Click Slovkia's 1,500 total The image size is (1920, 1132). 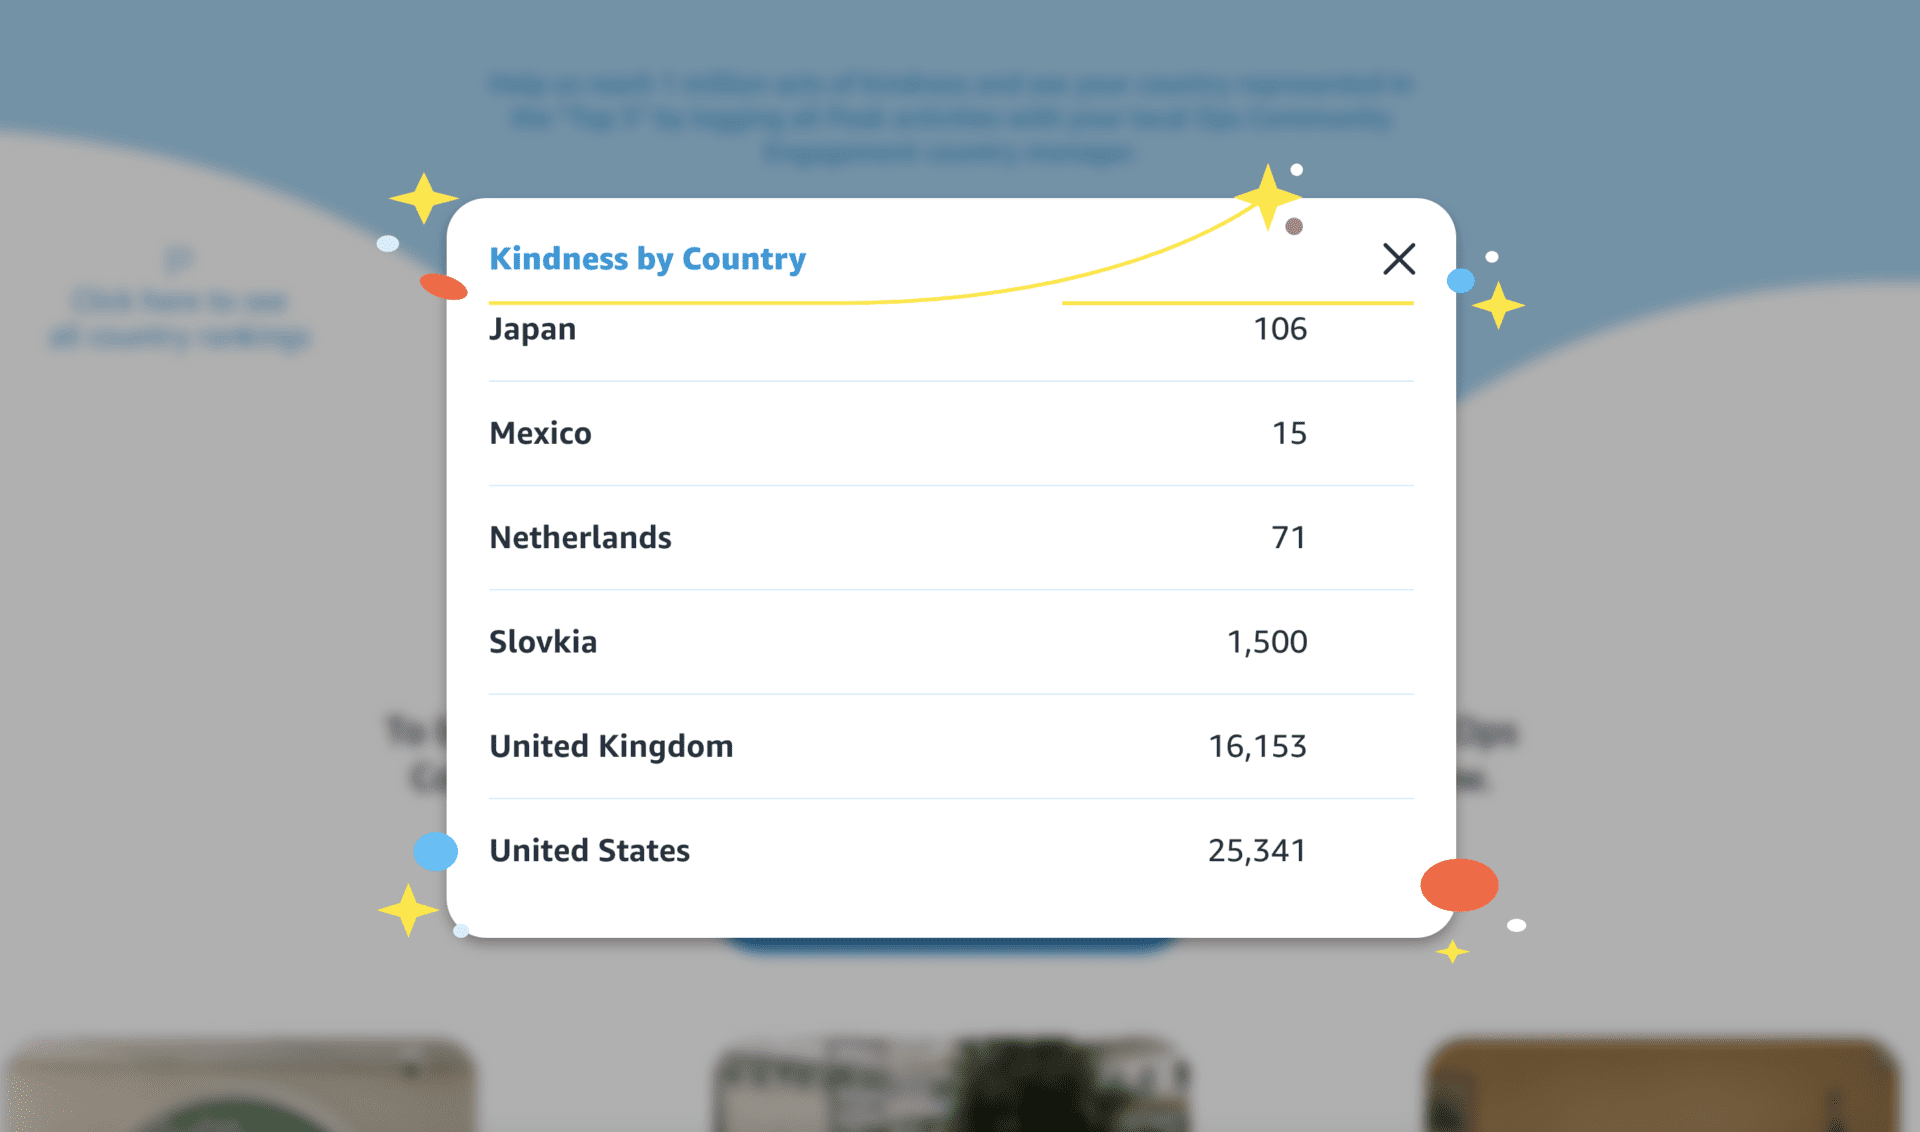pyautogui.click(x=1266, y=642)
